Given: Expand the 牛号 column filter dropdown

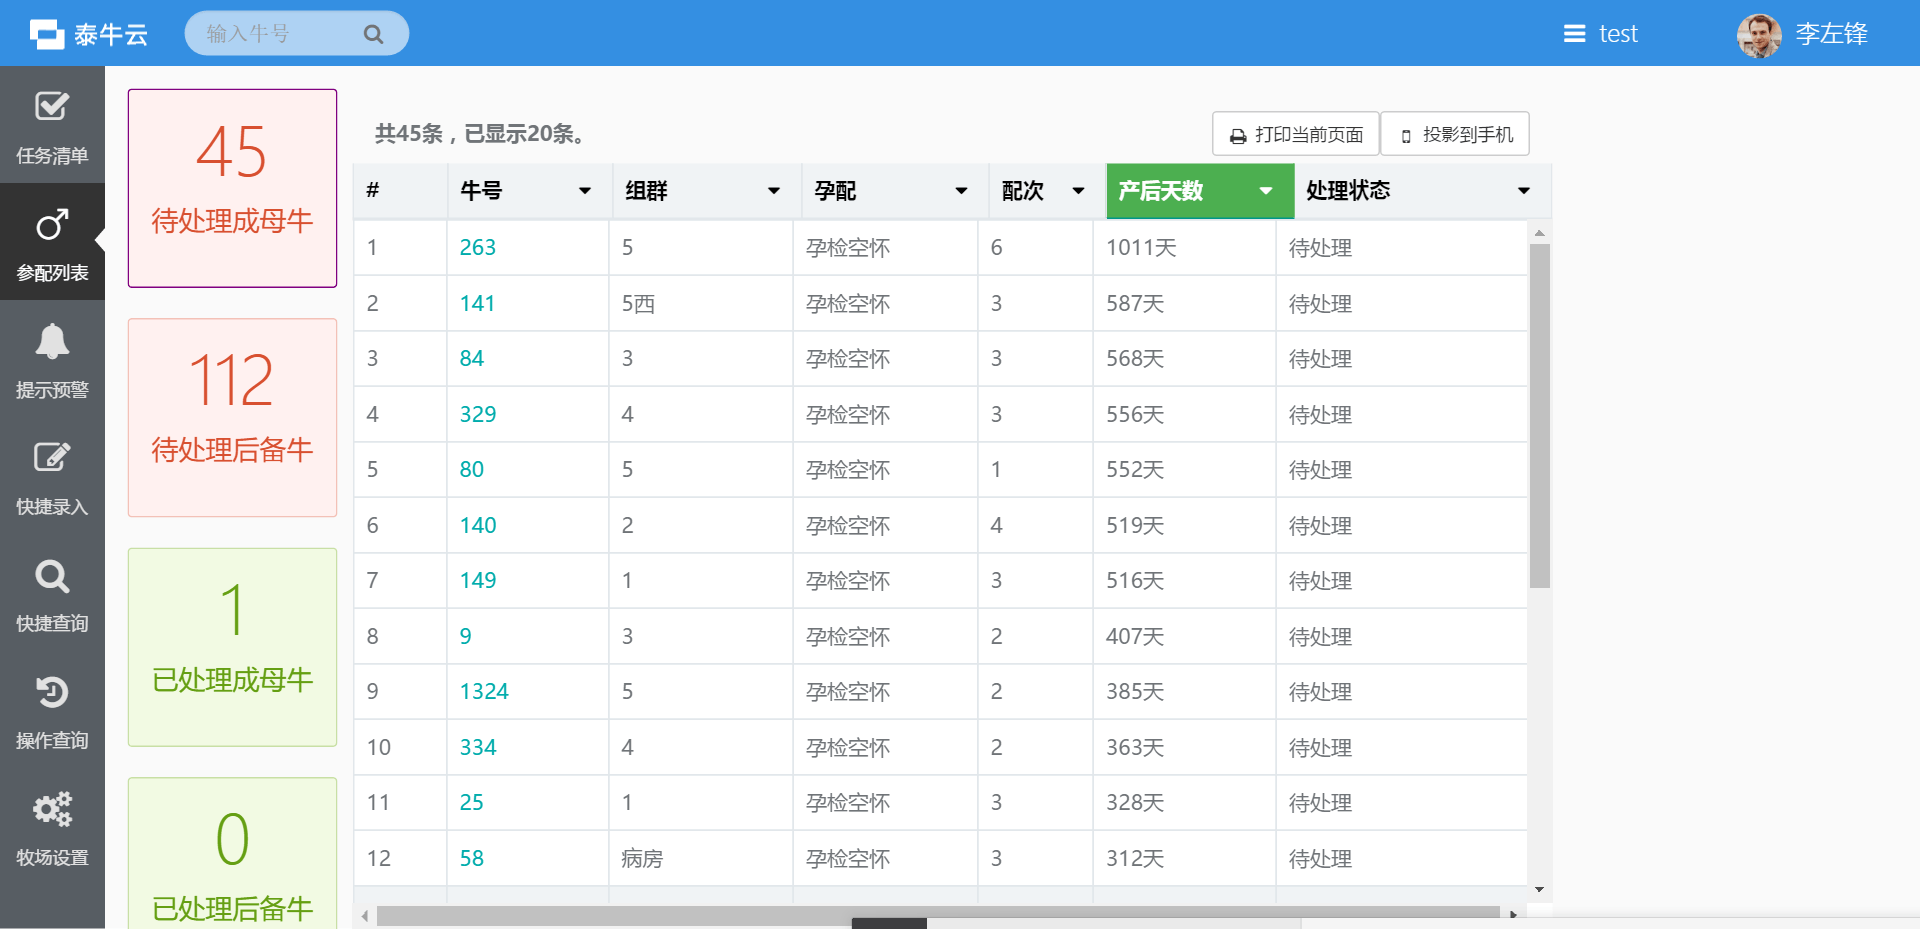Looking at the screenshot, I should point(585,191).
